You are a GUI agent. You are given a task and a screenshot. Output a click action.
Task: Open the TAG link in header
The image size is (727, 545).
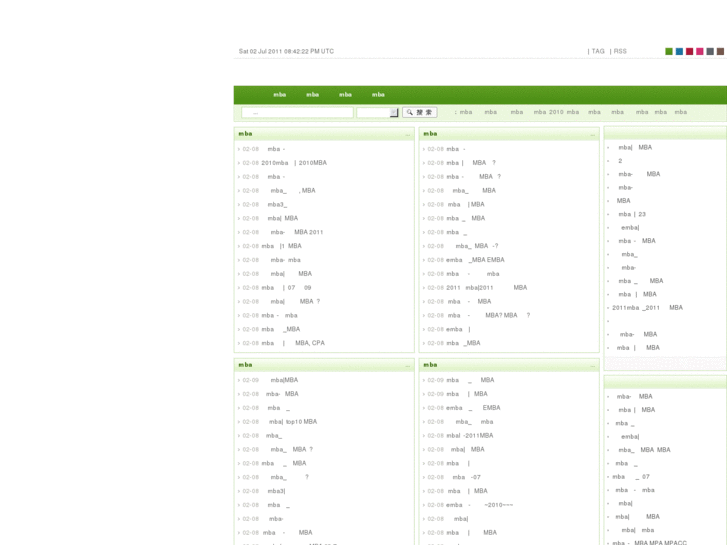[598, 51]
